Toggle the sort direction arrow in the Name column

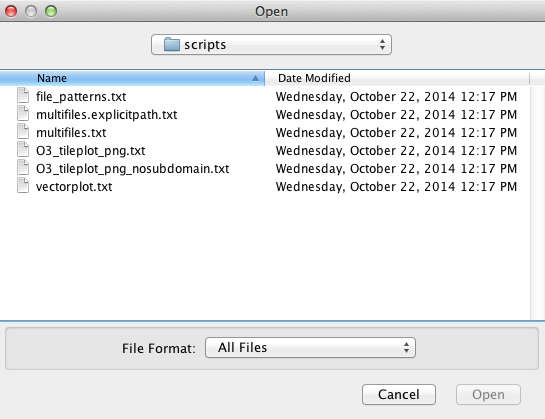tap(255, 78)
